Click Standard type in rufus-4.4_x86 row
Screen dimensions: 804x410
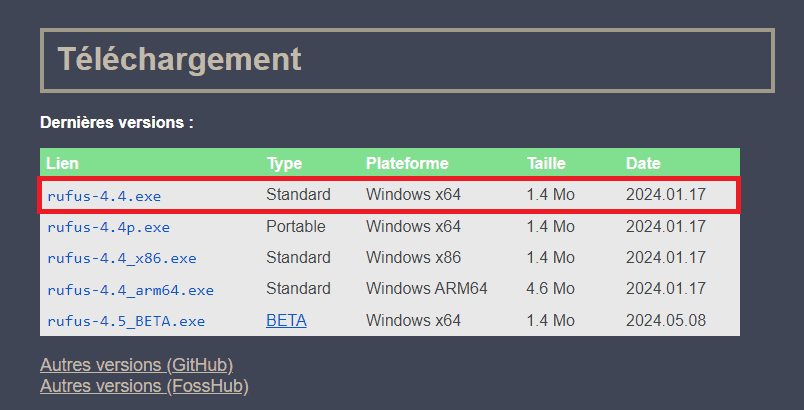click(298, 257)
